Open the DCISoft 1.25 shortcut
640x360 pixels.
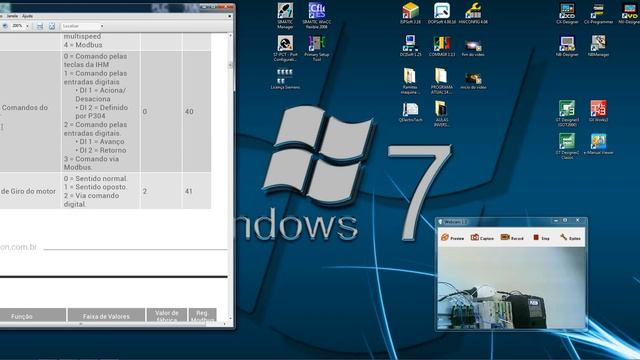[x=410, y=46]
